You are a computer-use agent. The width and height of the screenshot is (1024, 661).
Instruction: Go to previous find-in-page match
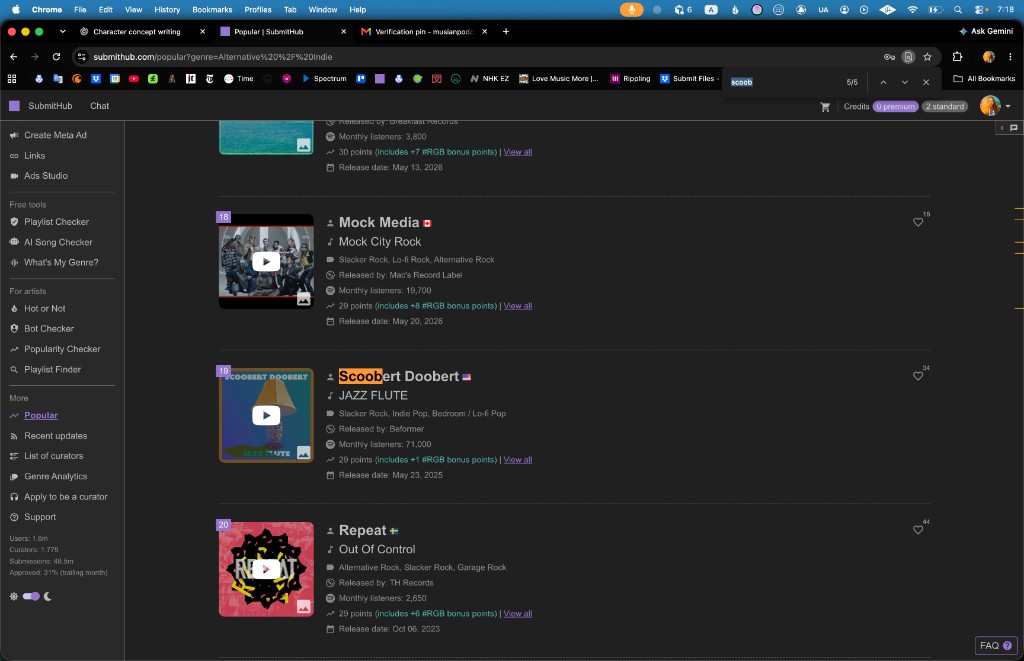[x=883, y=82]
